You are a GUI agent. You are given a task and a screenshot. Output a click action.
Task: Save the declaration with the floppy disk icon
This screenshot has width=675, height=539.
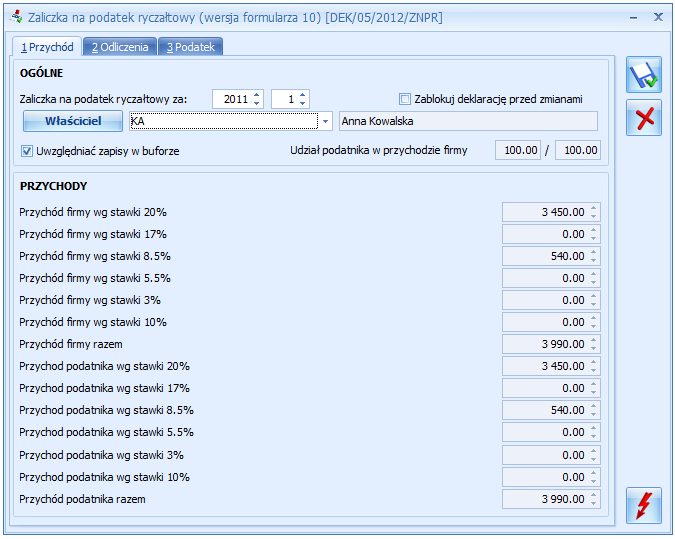(x=644, y=74)
